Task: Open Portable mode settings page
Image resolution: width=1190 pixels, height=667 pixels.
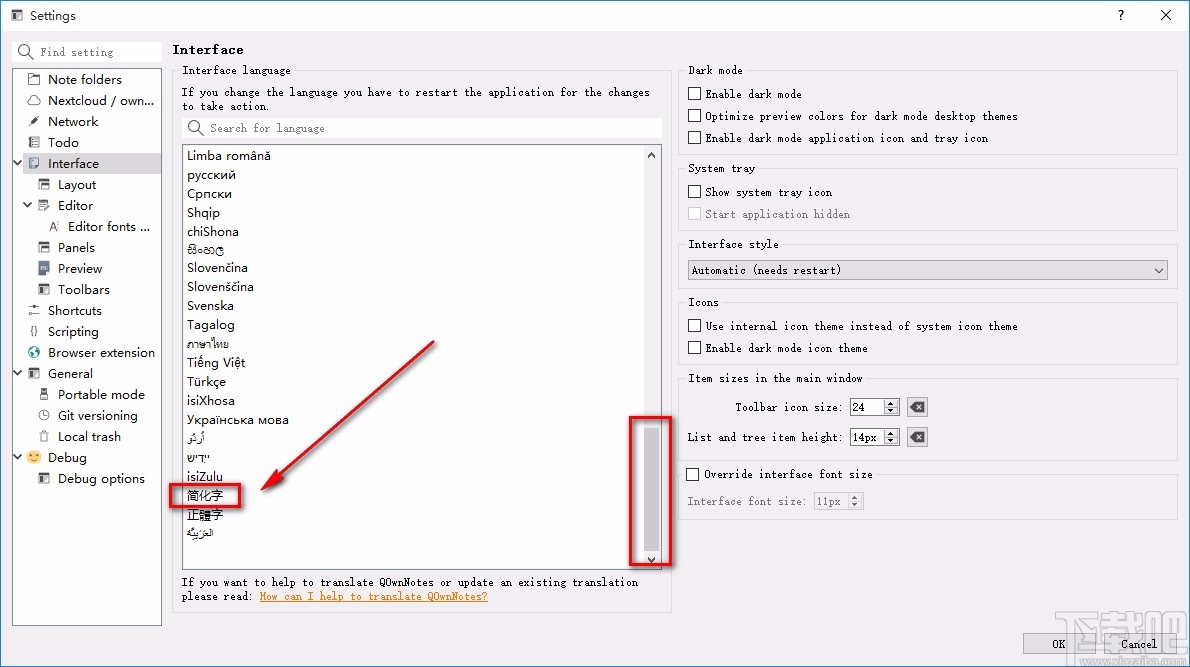Action: pos(101,395)
